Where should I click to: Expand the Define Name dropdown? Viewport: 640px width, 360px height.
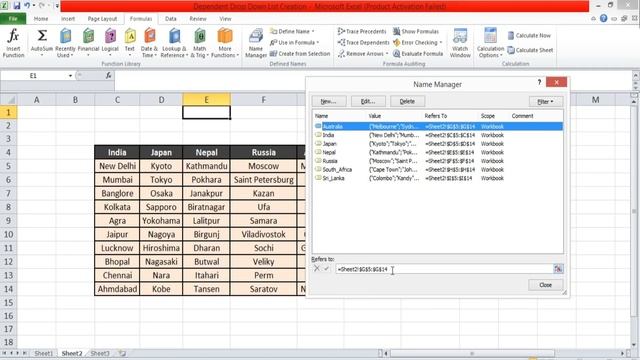click(313, 31)
